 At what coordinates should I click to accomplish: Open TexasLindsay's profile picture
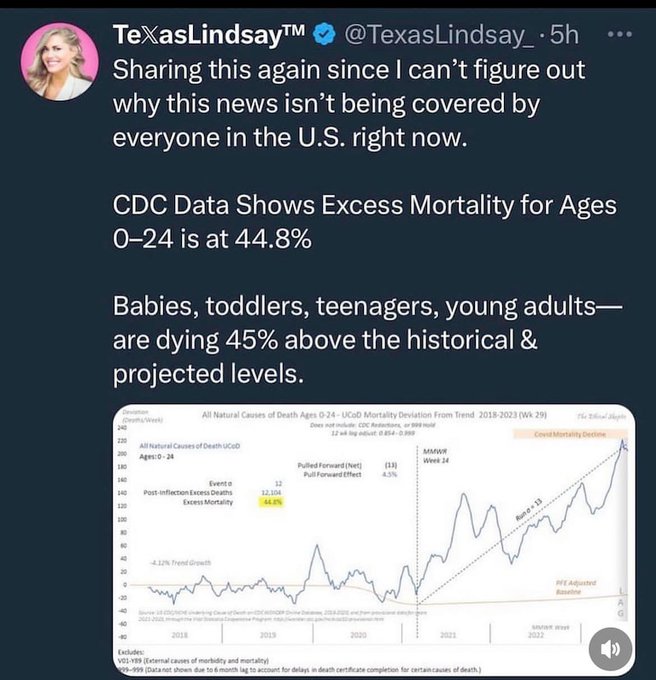[64, 61]
